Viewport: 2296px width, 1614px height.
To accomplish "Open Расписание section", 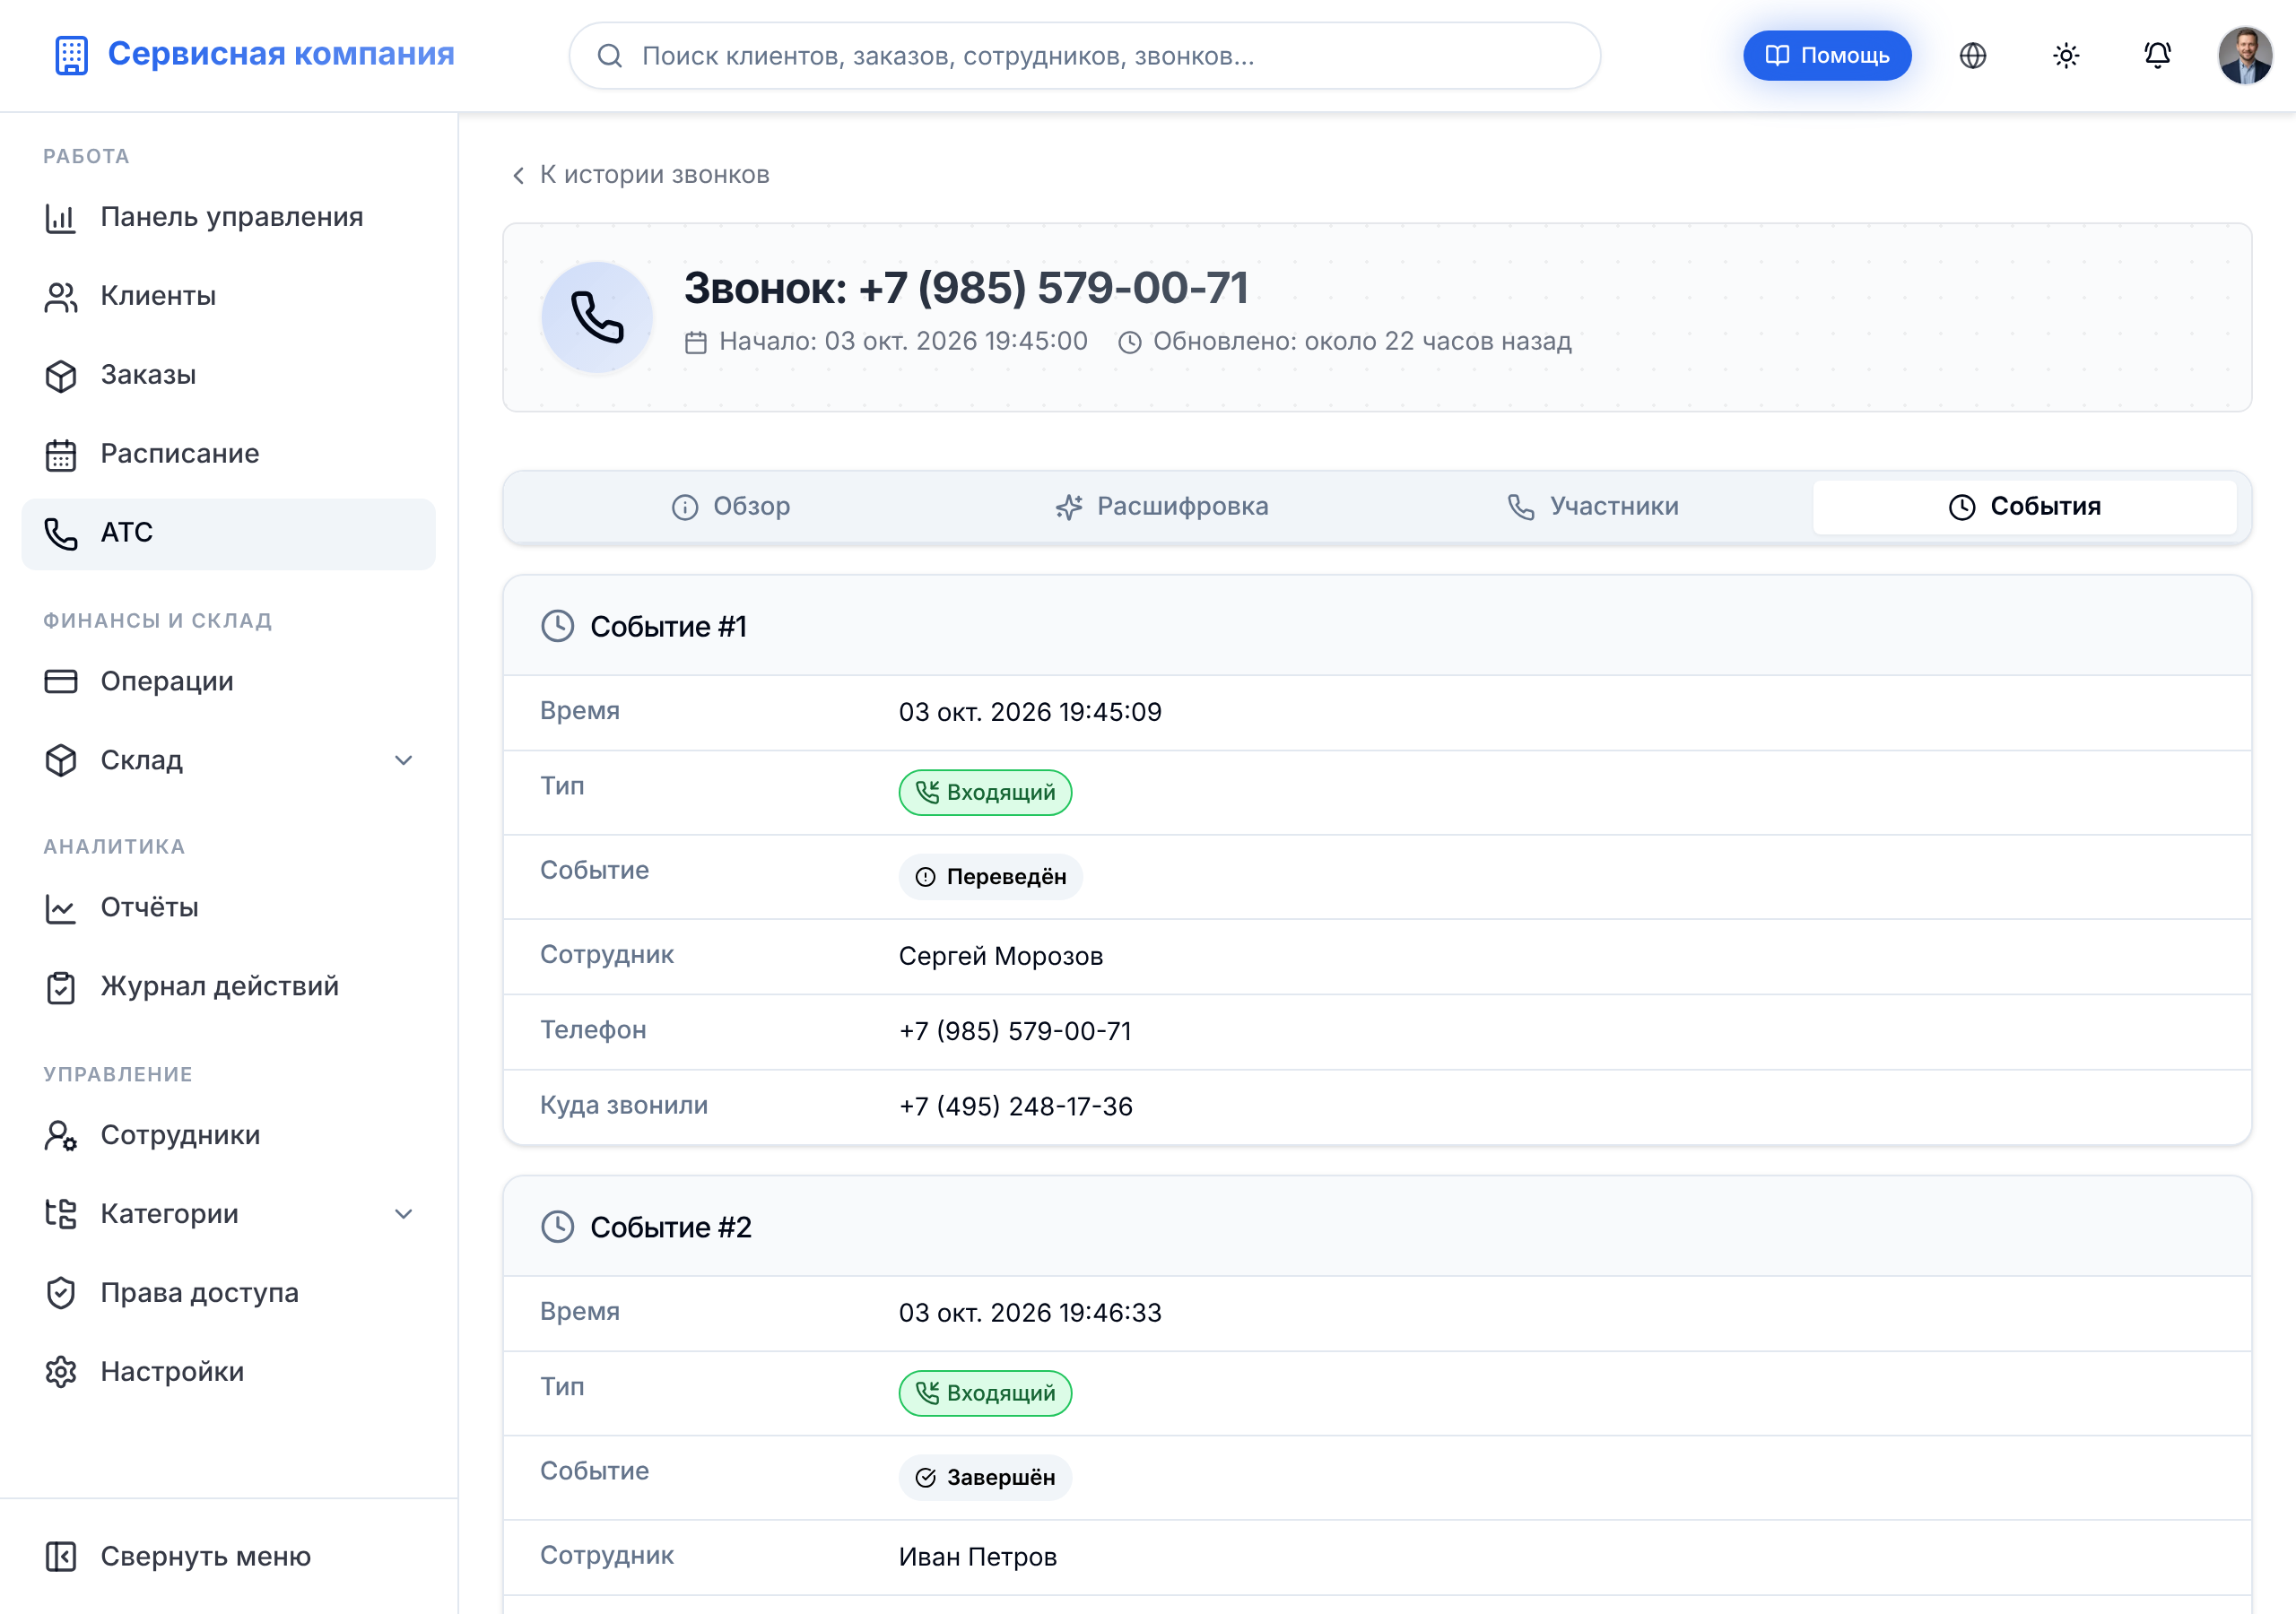I will [x=229, y=454].
